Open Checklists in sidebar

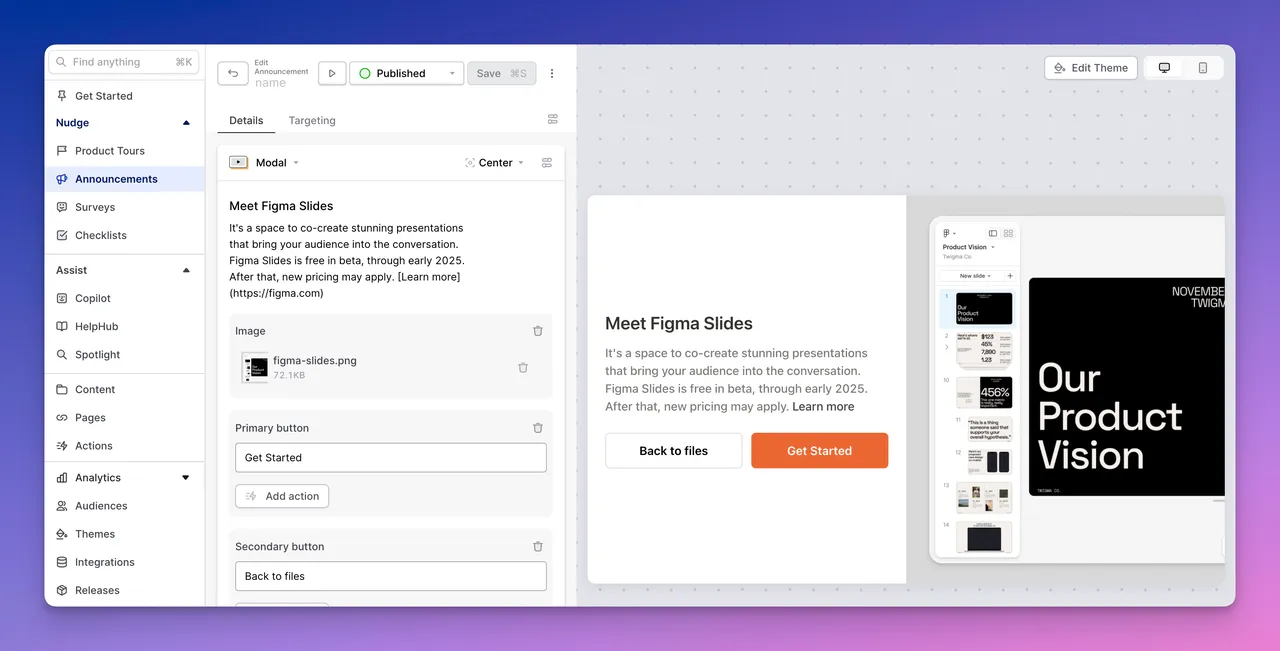(124, 235)
